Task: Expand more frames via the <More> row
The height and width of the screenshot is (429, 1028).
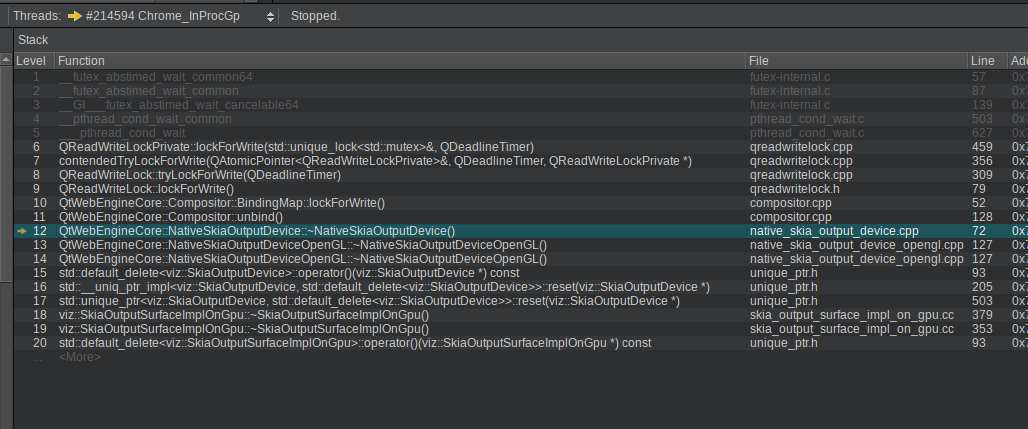Action: coord(80,357)
